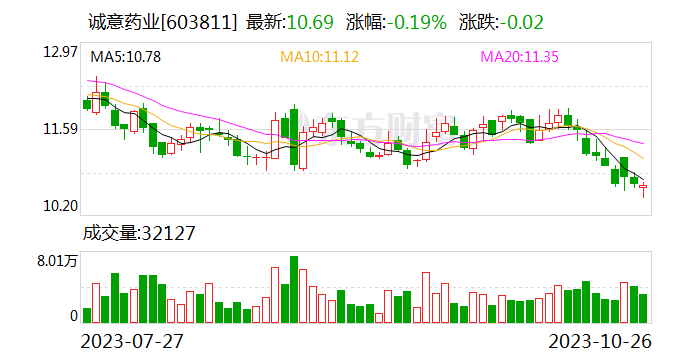688x360 pixels.
Task: Select the MA10:11.12 indicator label
Action: tap(319, 57)
